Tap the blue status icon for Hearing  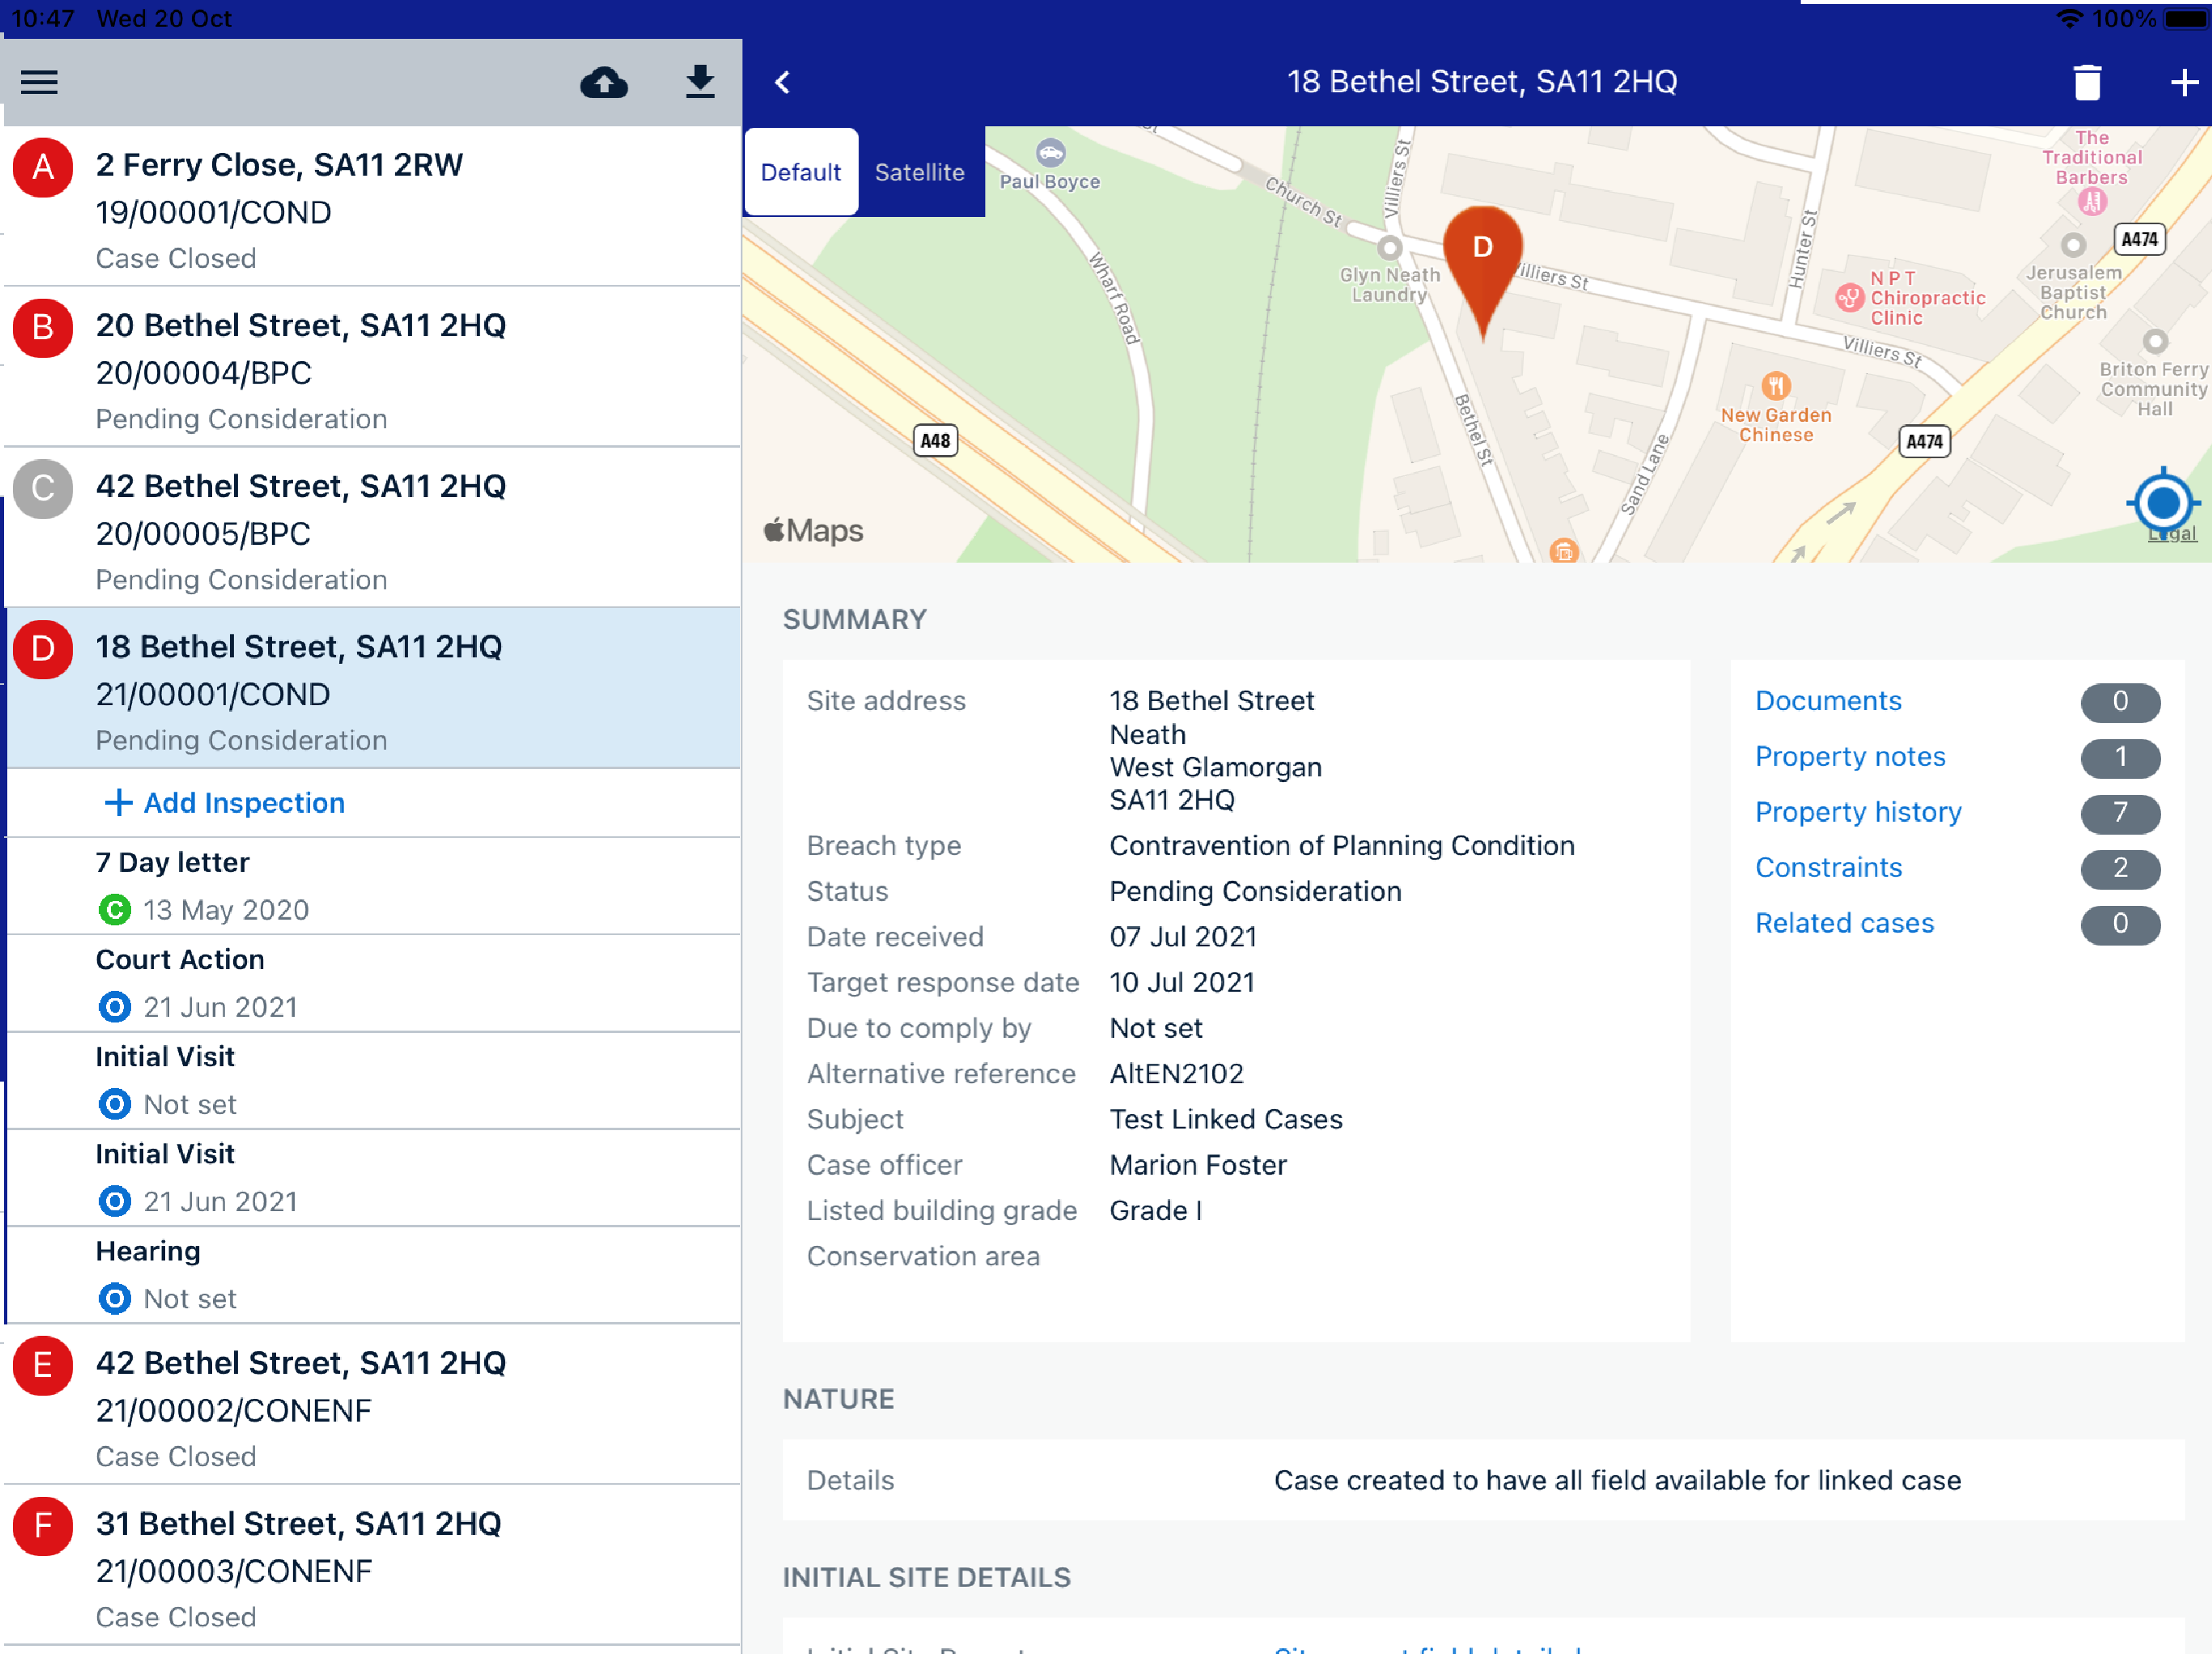pos(115,1299)
